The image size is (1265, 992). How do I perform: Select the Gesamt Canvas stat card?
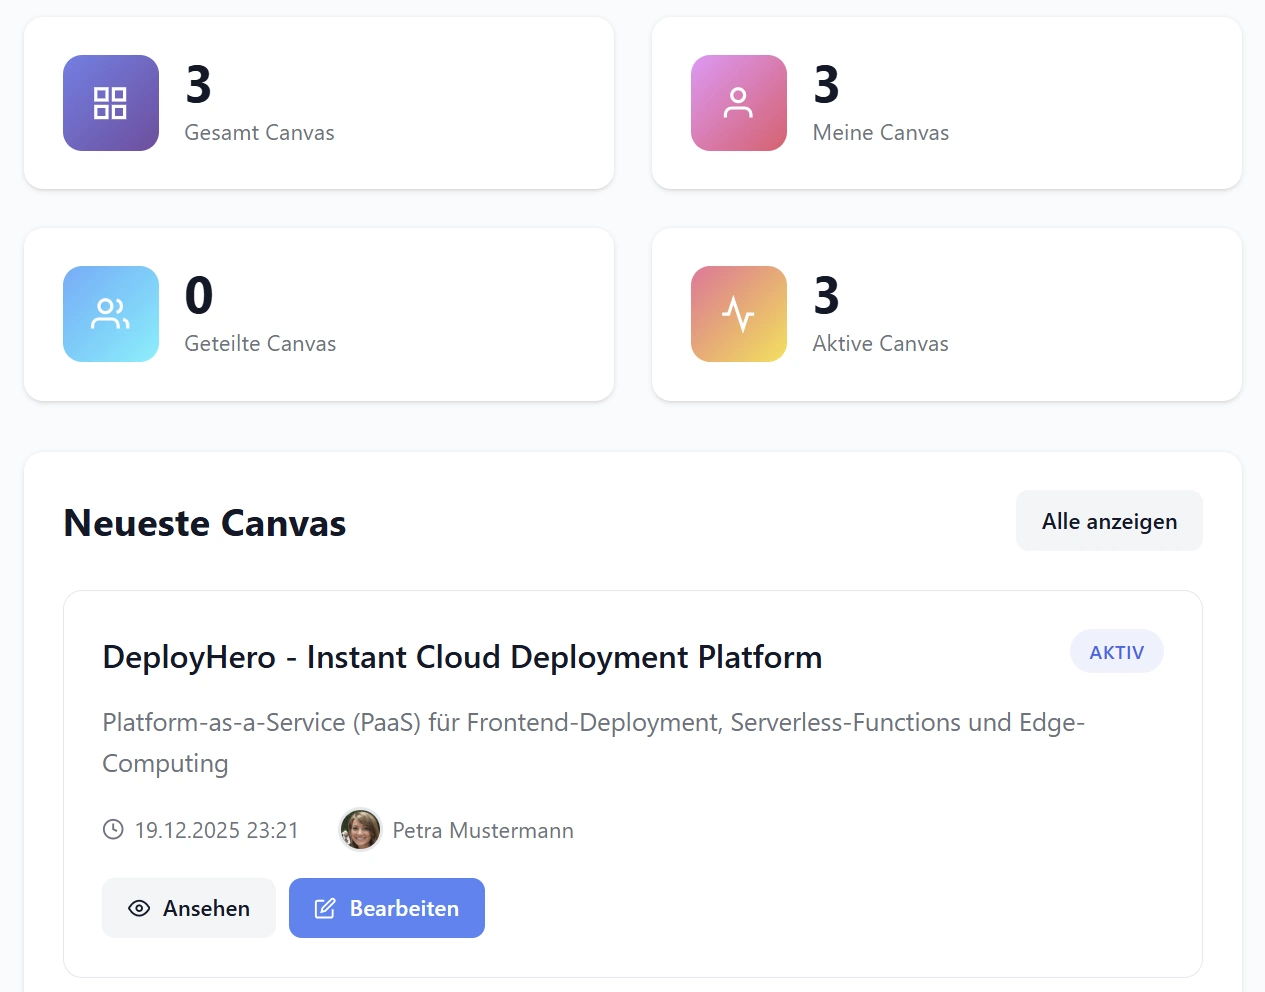click(319, 103)
